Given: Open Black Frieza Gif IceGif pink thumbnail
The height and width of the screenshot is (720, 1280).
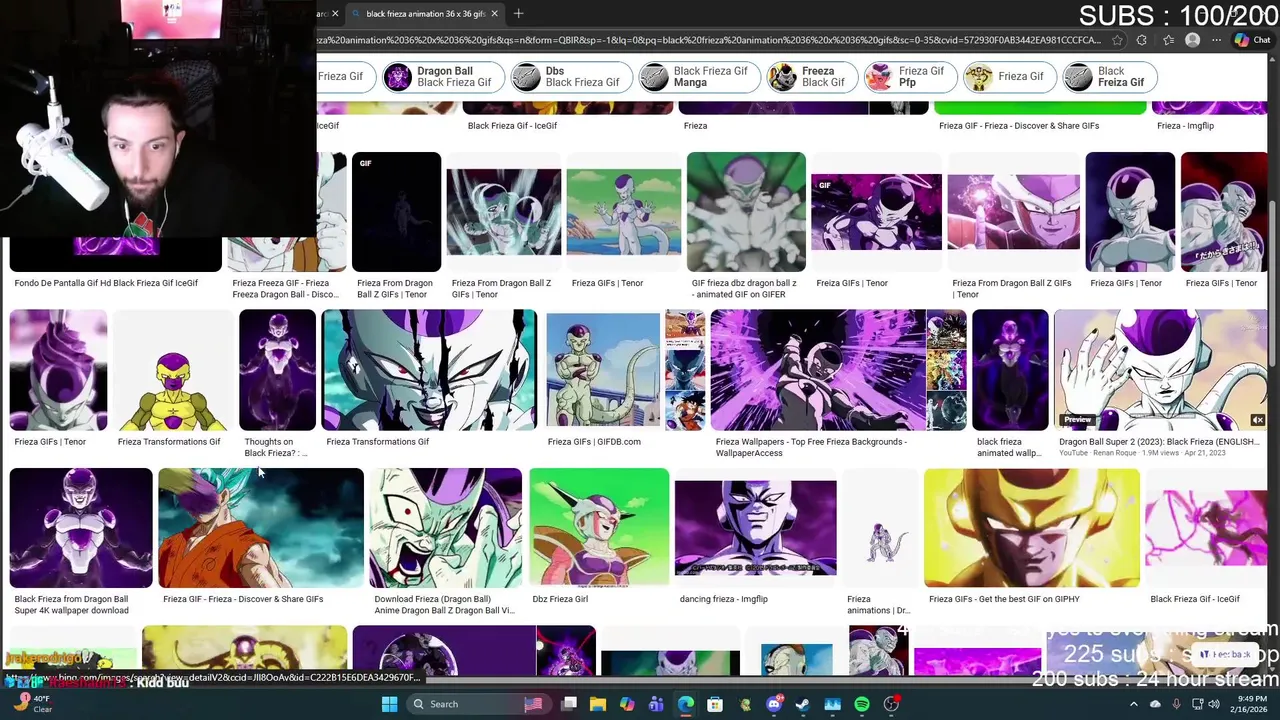Looking at the screenshot, I should [x=1206, y=528].
